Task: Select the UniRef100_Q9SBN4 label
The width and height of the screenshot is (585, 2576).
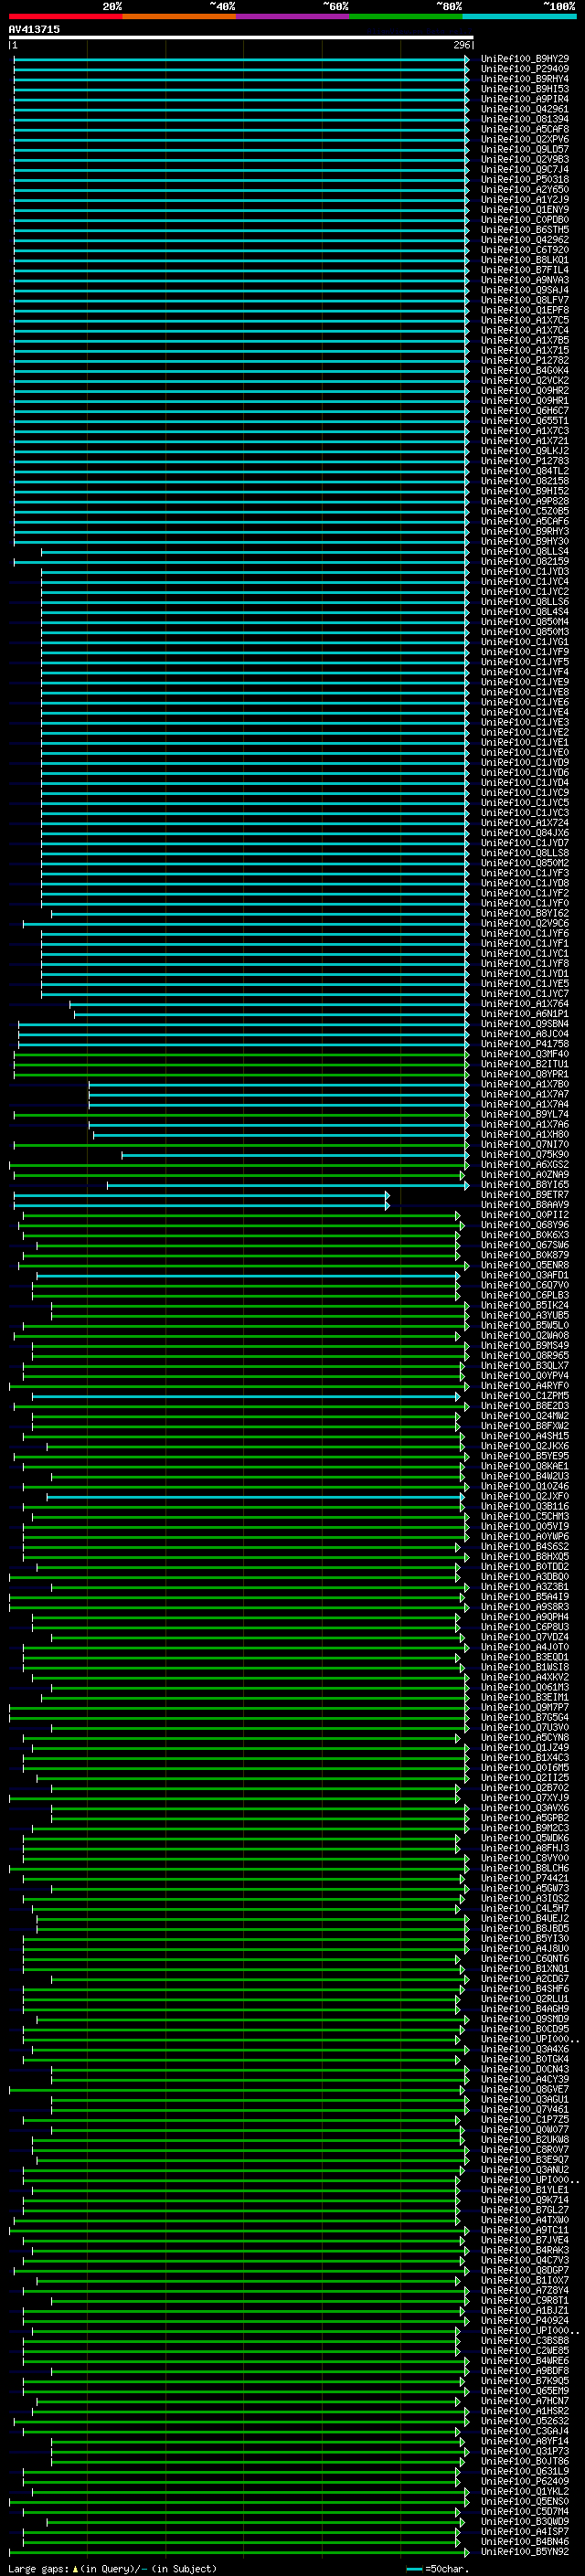Action: tap(525, 1023)
